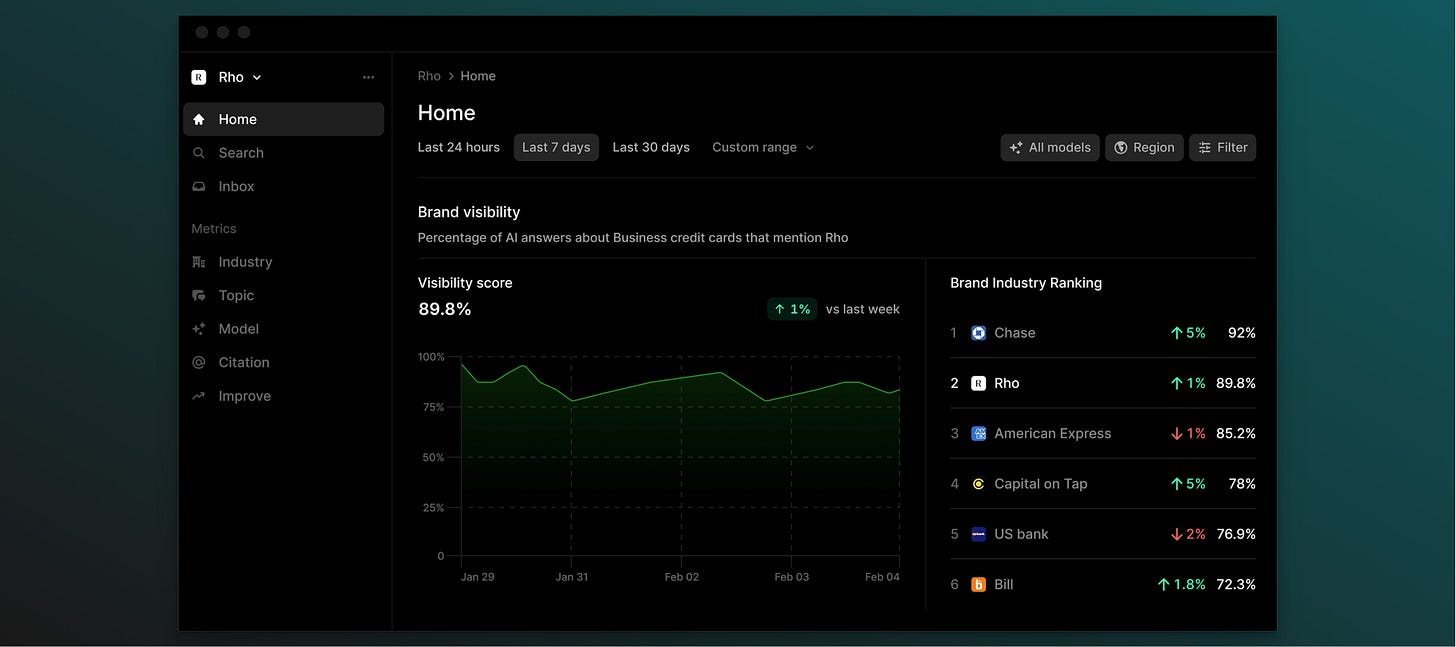The image size is (1456, 647).
Task: Select the Chase ranking row name
Action: coord(1015,333)
